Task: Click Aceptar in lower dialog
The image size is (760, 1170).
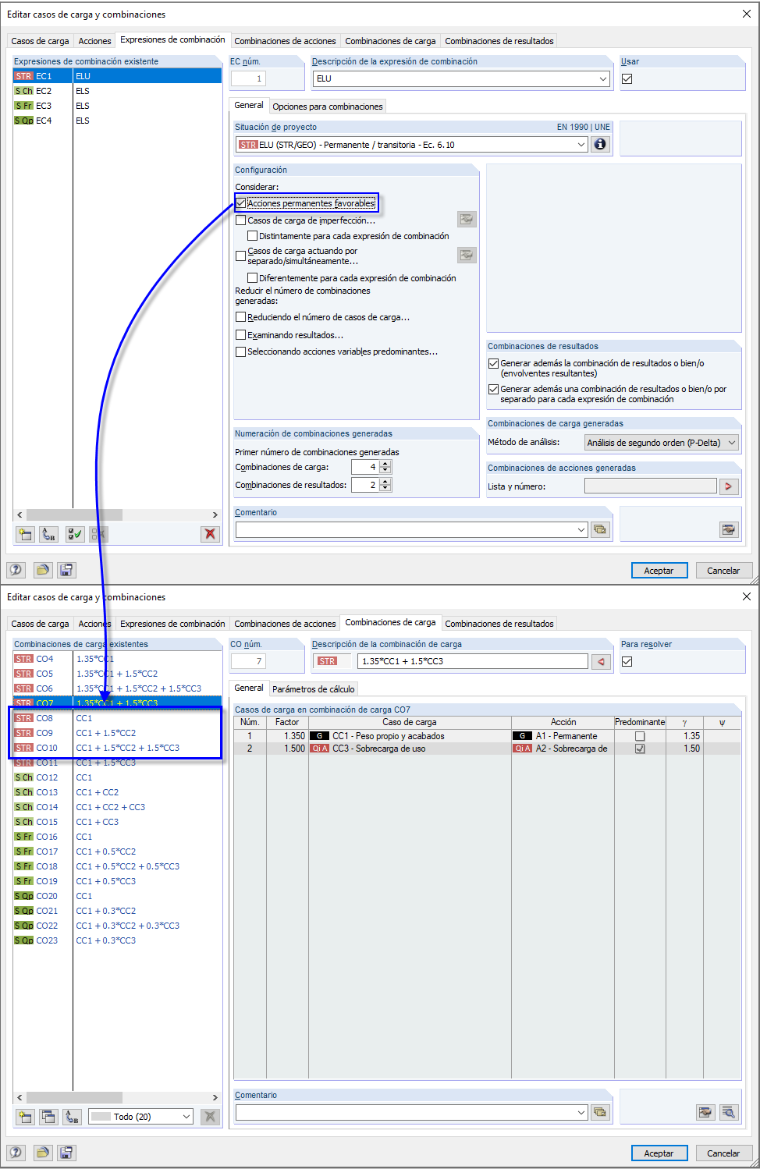Action: tap(659, 1154)
